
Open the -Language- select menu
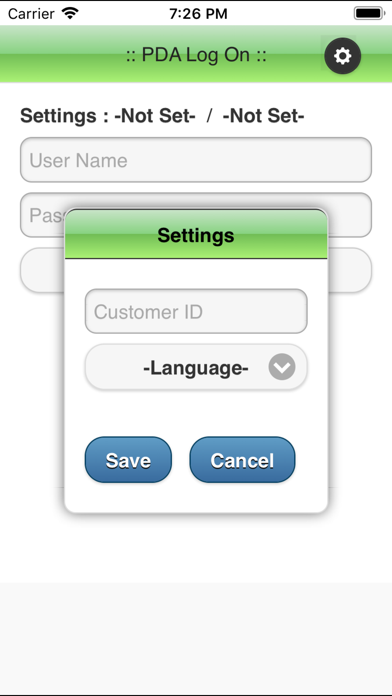pyautogui.click(x=196, y=368)
